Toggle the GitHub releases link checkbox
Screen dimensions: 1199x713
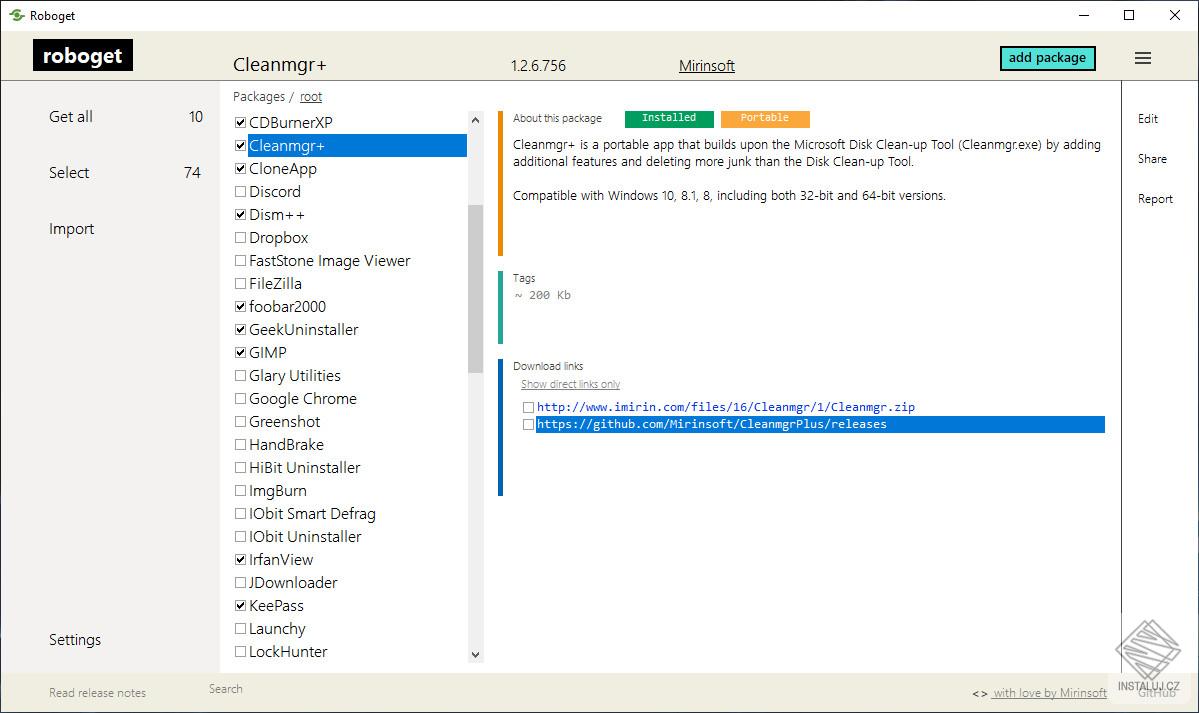tap(528, 425)
